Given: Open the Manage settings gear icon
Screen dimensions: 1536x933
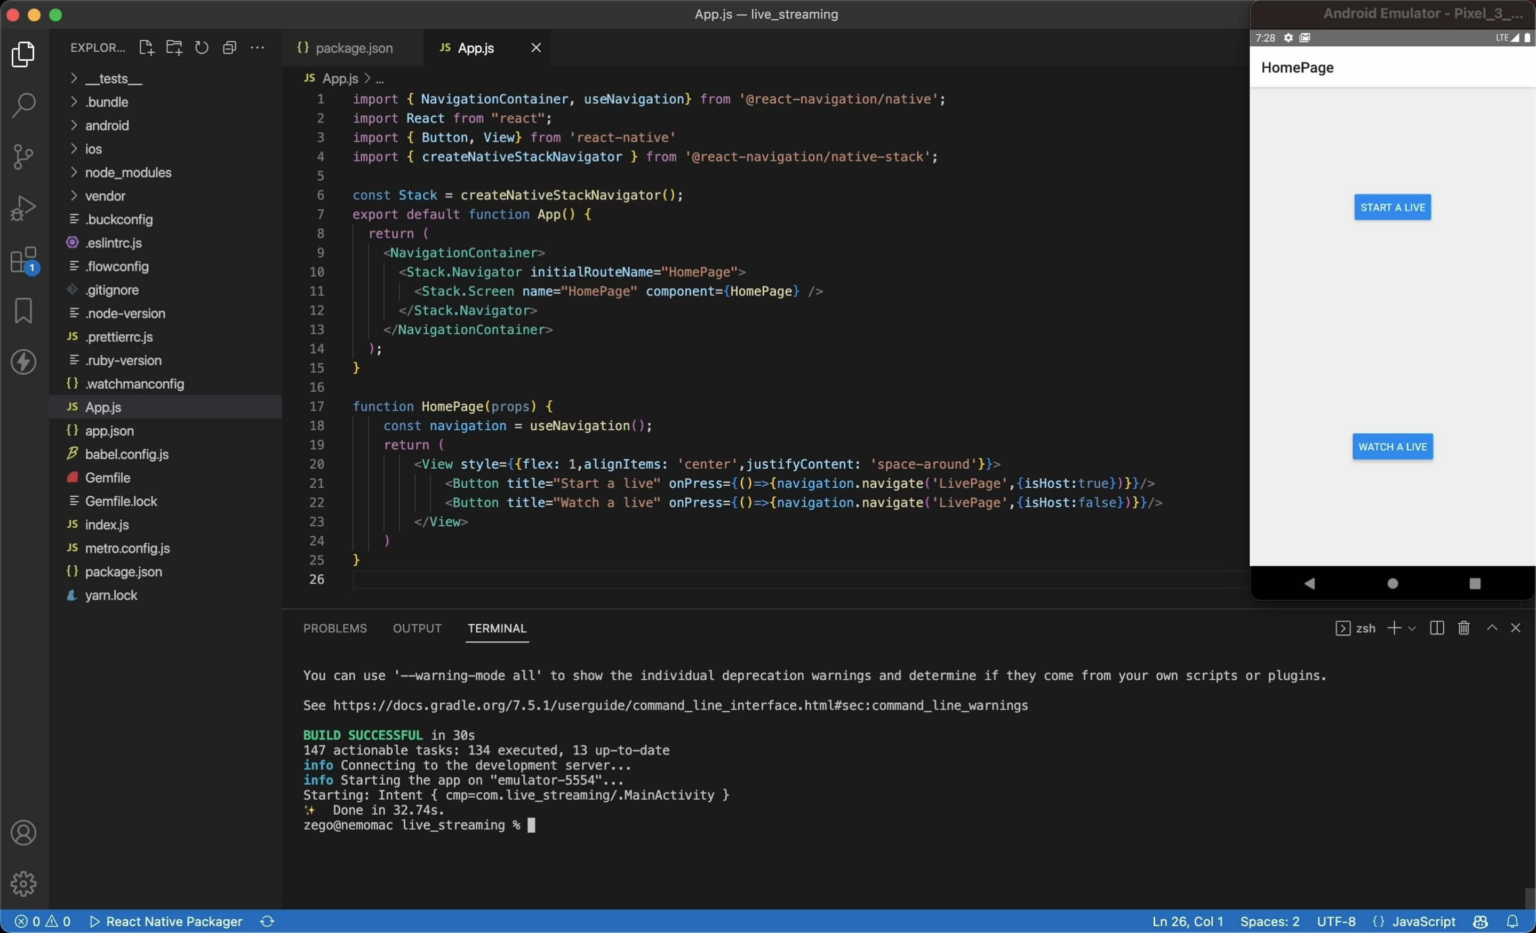Looking at the screenshot, I should [23, 883].
